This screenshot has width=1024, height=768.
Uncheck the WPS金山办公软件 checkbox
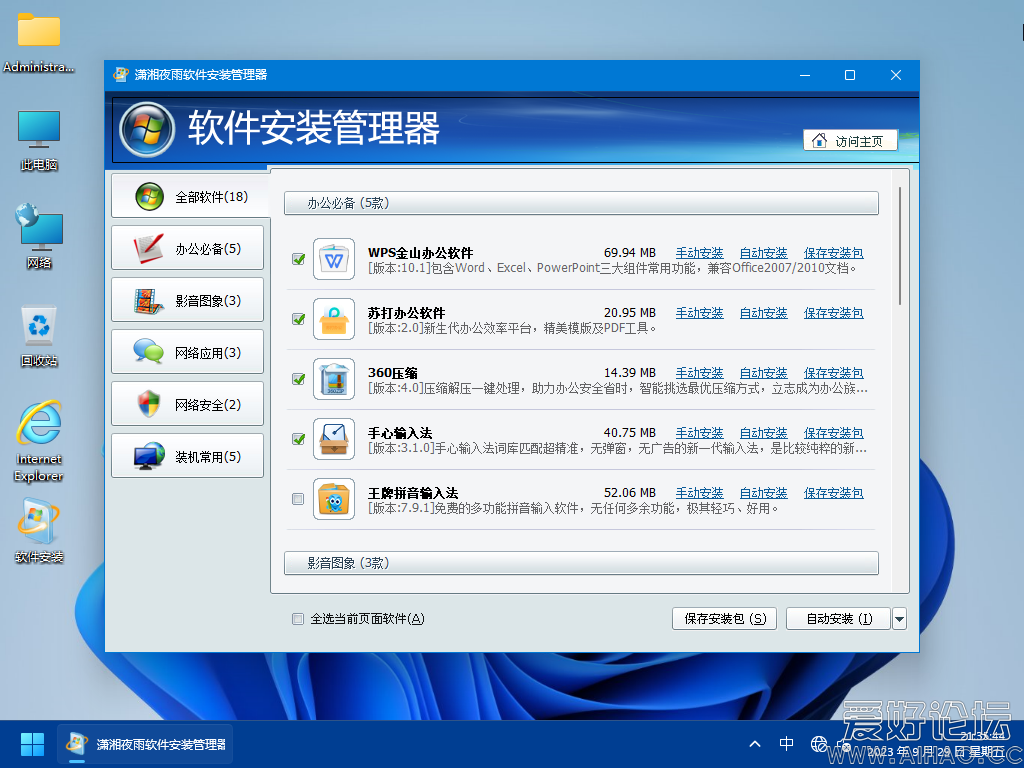[297, 258]
